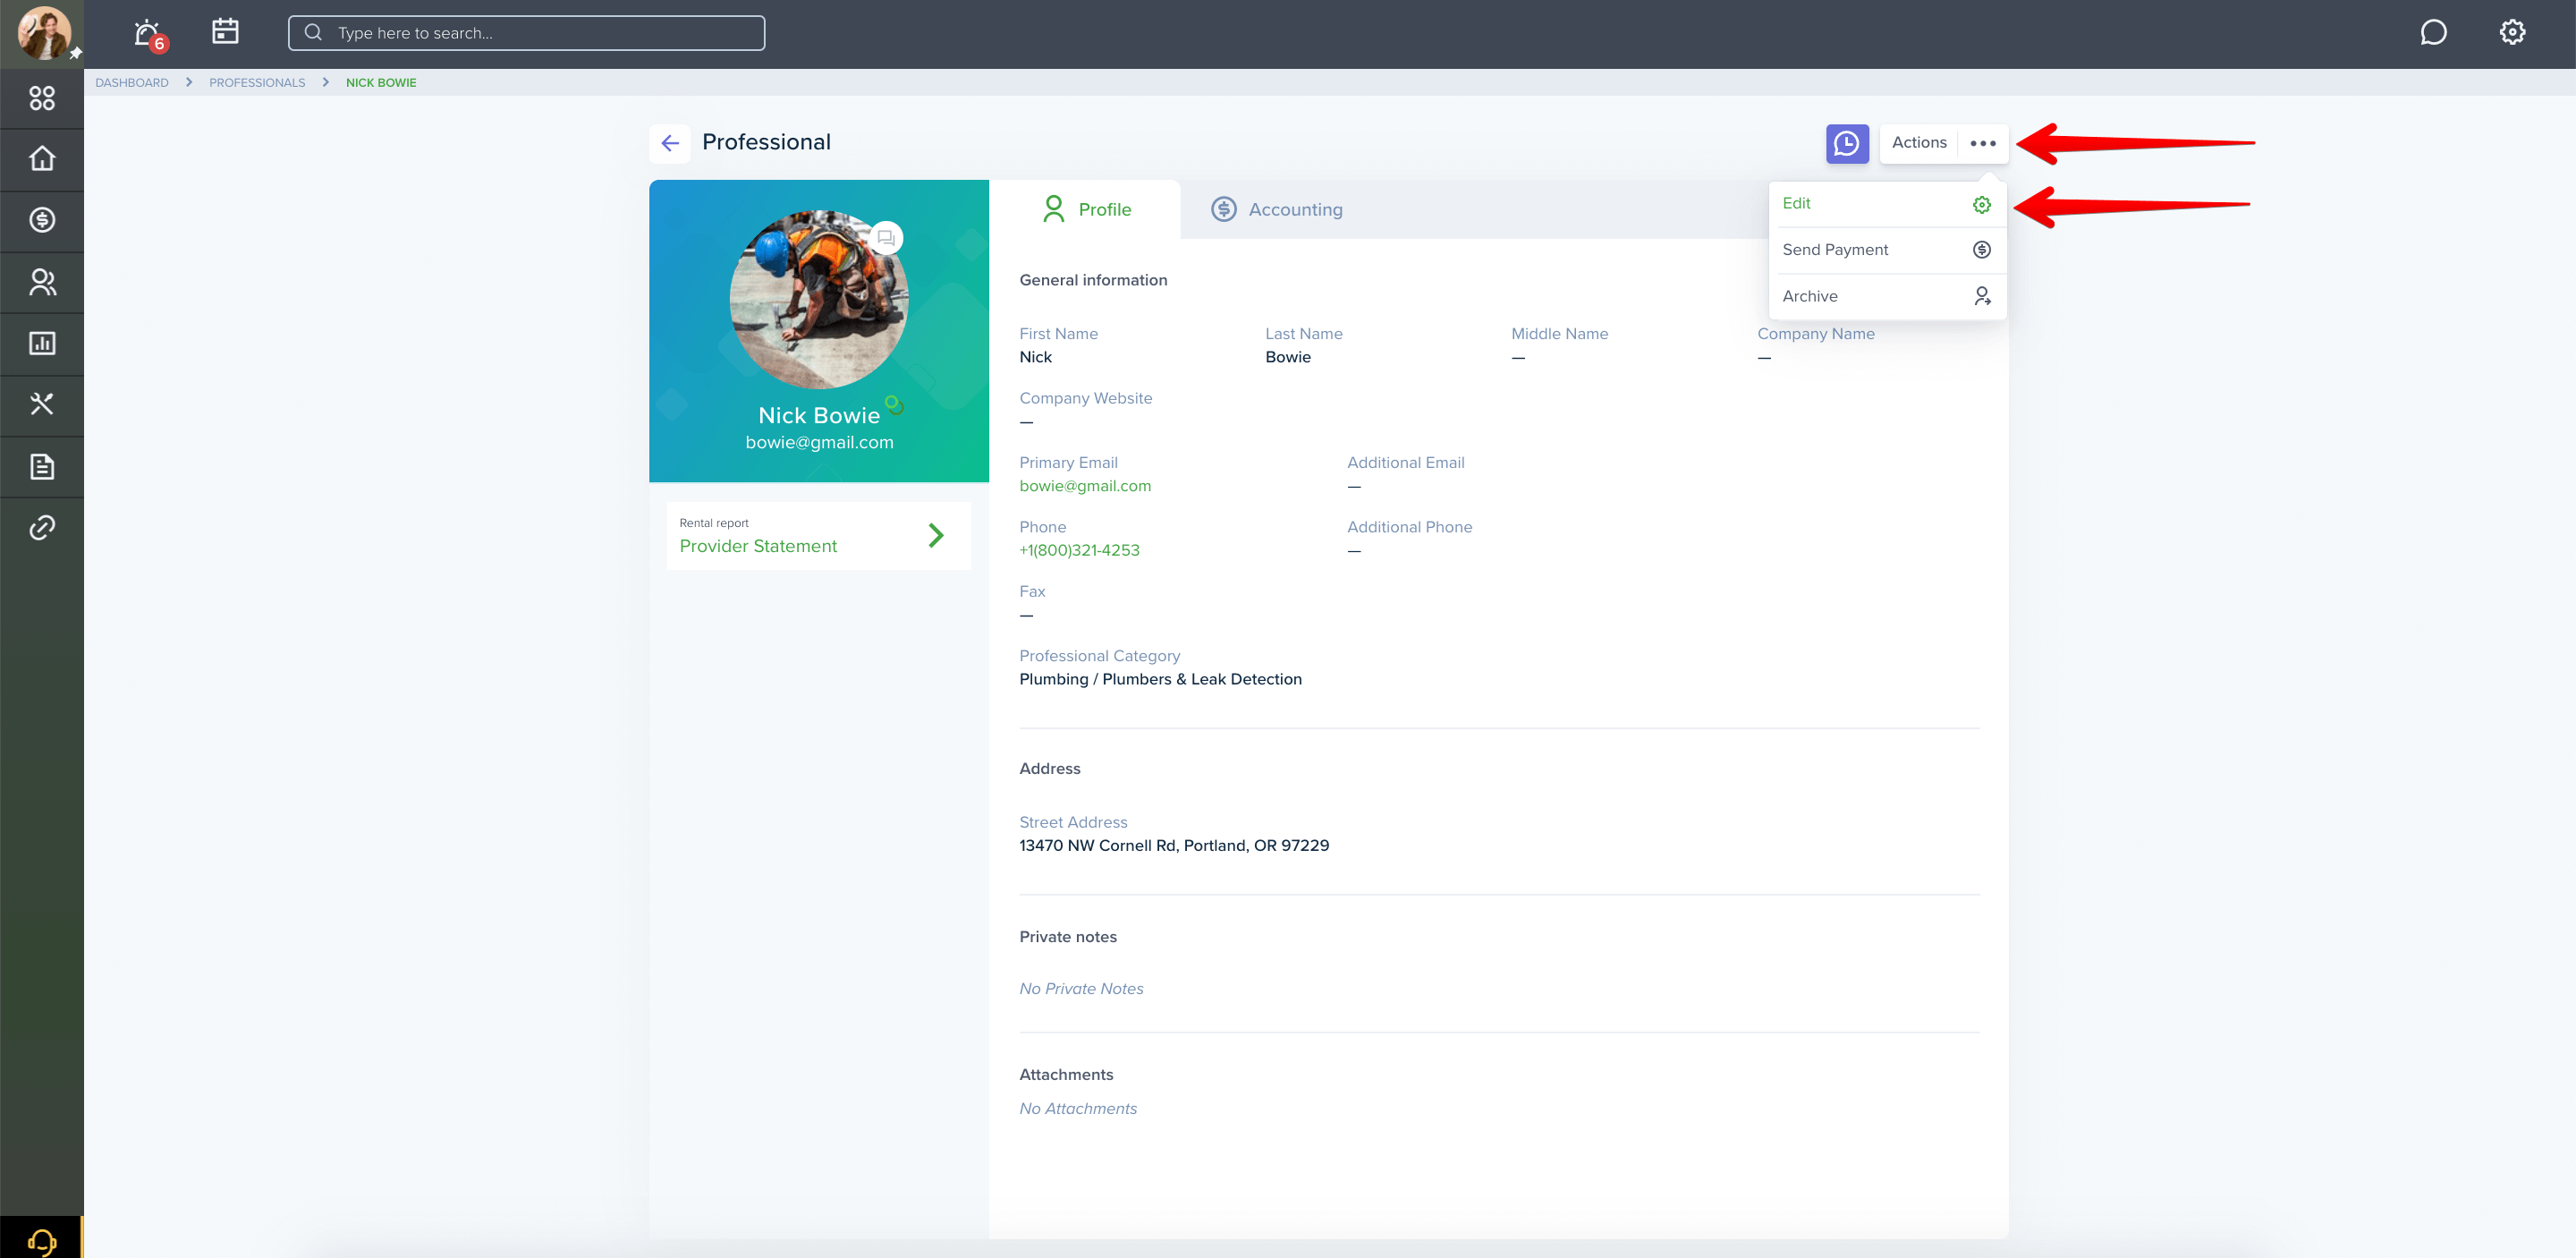Open the notifications bell icon

pyautogui.click(x=148, y=33)
